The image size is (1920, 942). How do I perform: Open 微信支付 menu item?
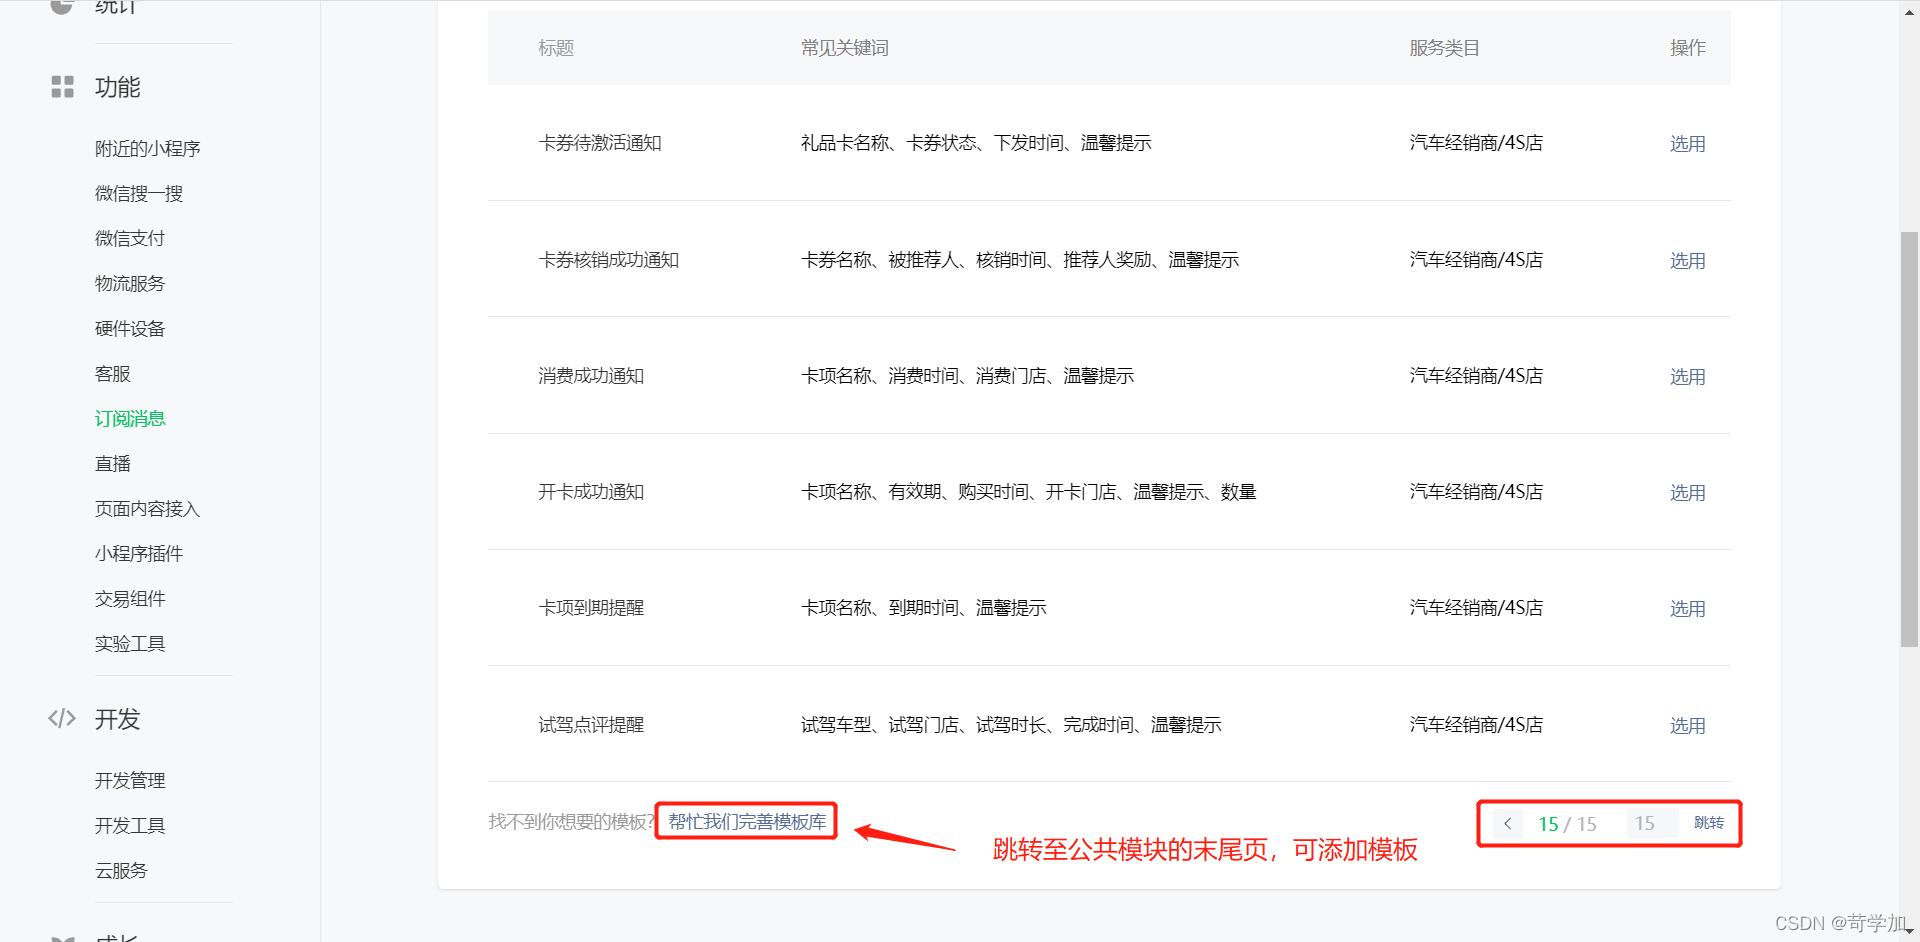click(x=130, y=238)
